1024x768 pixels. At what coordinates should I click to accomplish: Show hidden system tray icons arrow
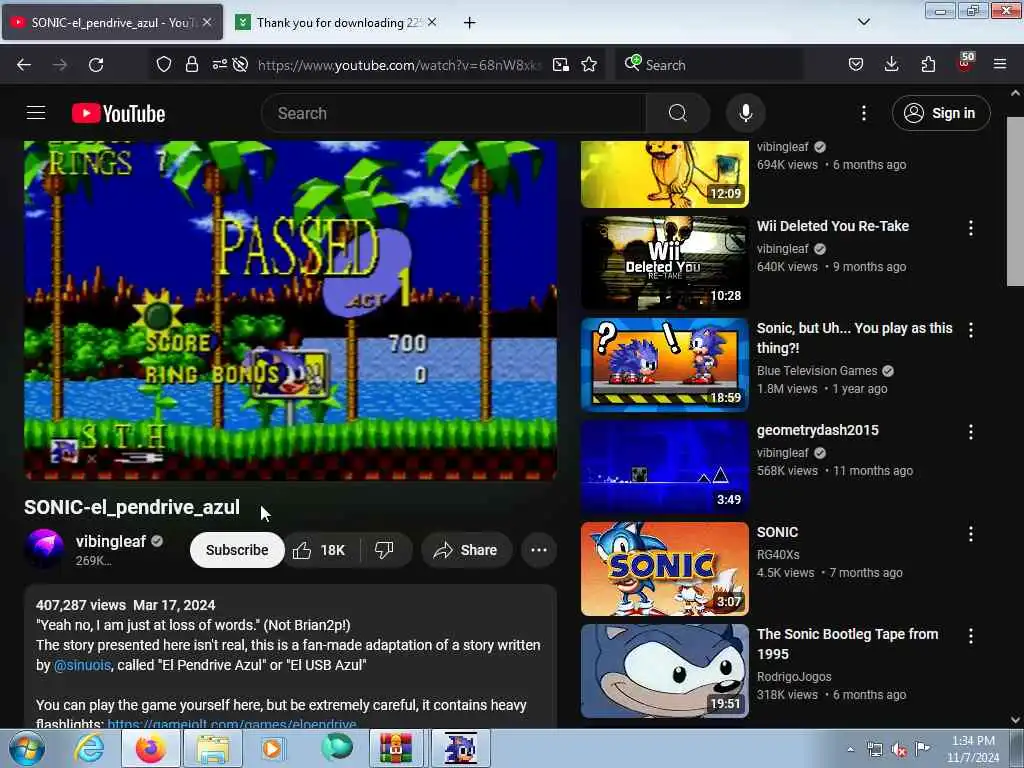click(x=850, y=749)
